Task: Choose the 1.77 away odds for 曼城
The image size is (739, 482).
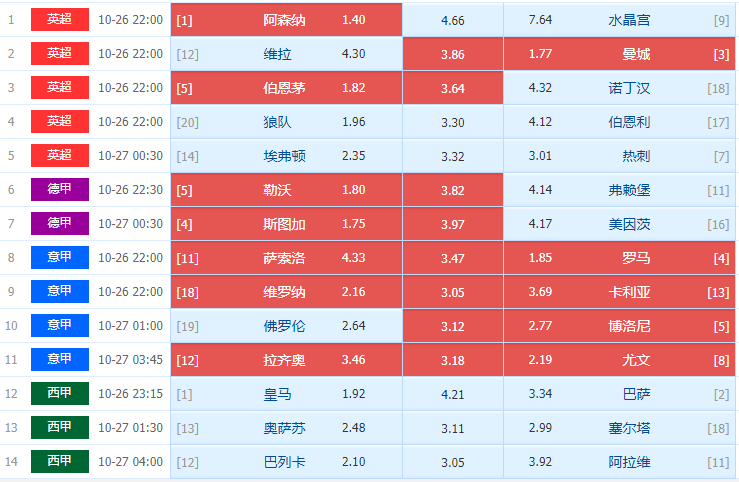Action: point(540,53)
